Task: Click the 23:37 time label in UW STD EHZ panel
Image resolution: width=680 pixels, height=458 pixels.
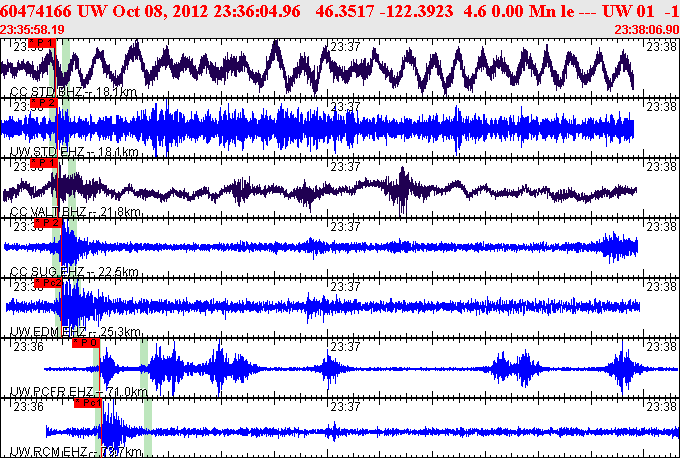Action: pyautogui.click(x=345, y=106)
